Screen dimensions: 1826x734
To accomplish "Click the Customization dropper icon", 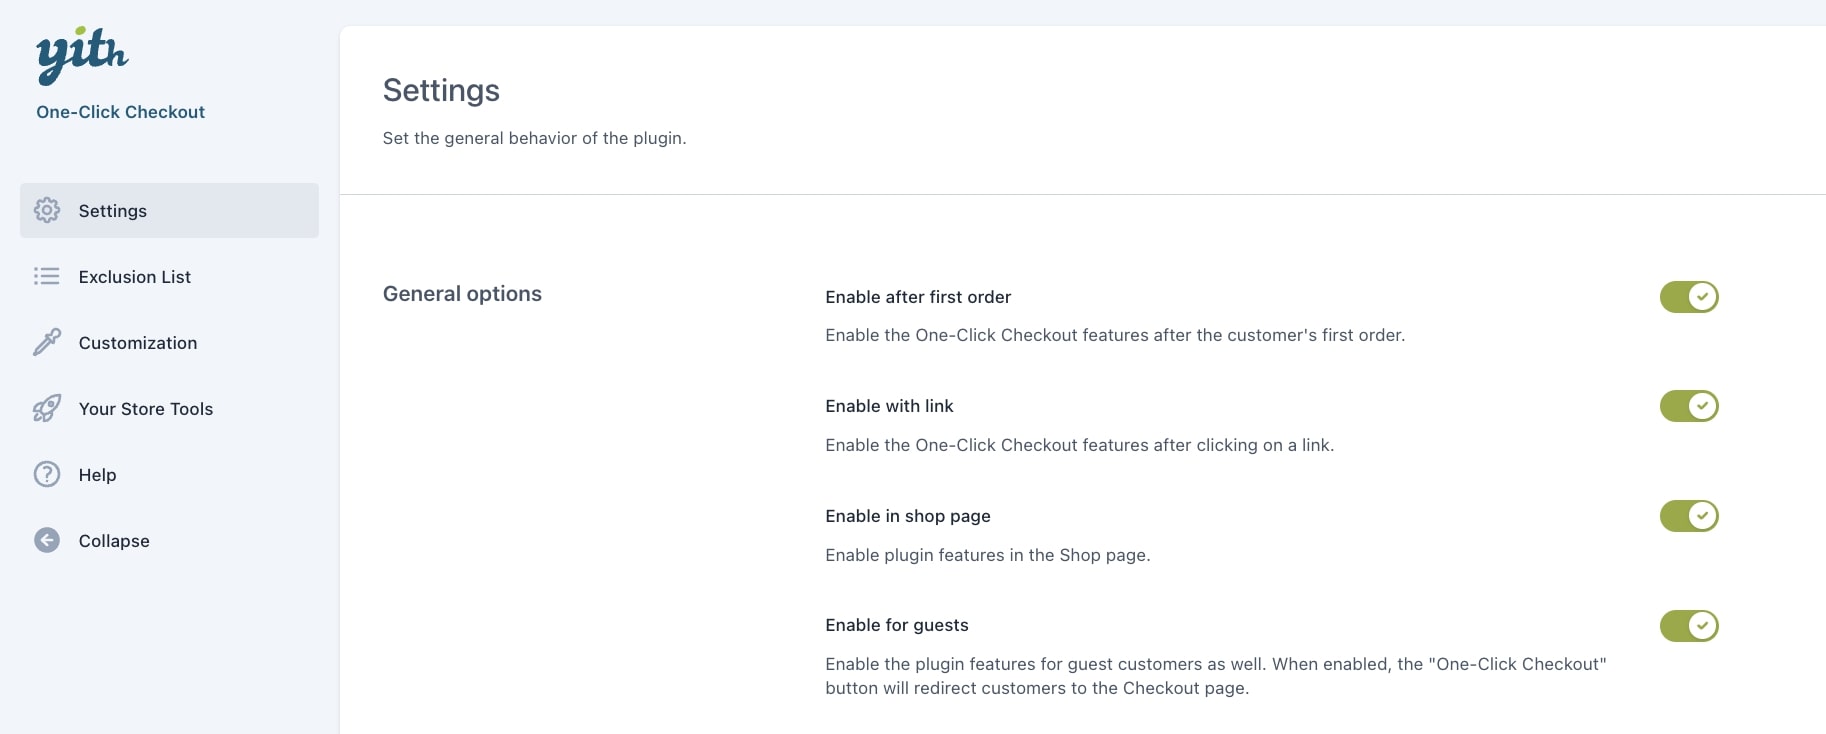I will (x=47, y=342).
